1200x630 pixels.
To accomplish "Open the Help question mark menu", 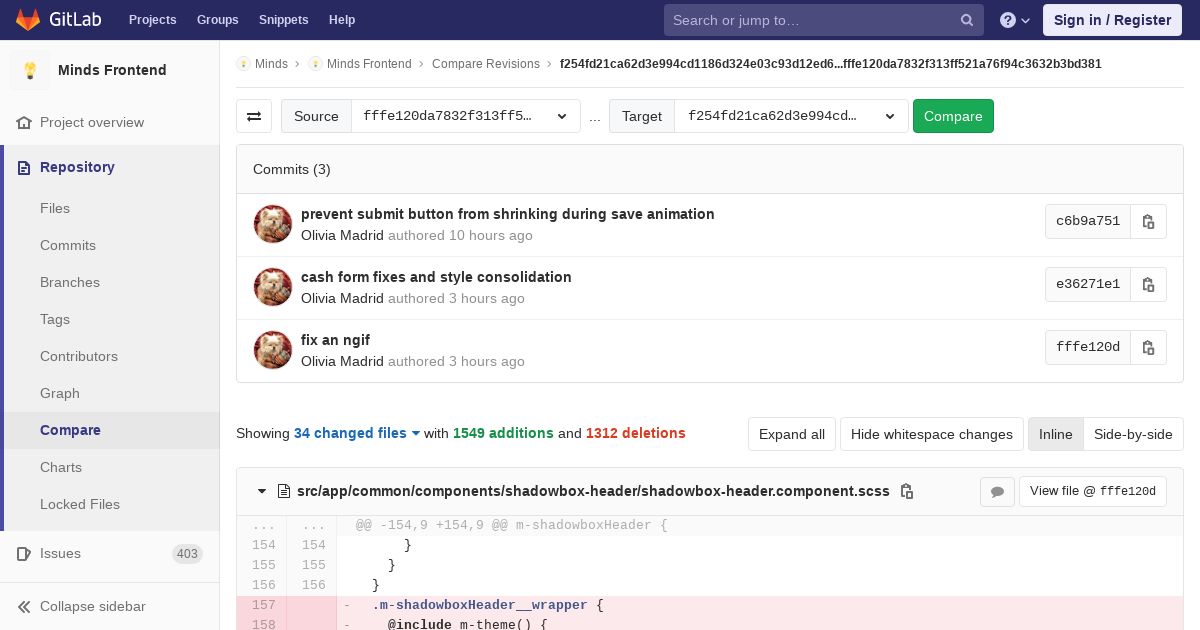I will 1014,20.
